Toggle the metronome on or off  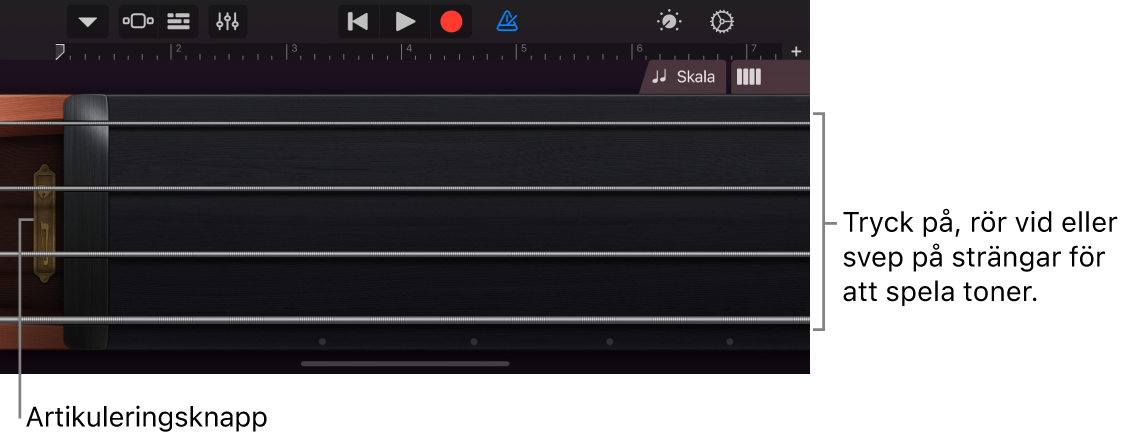coord(507,22)
